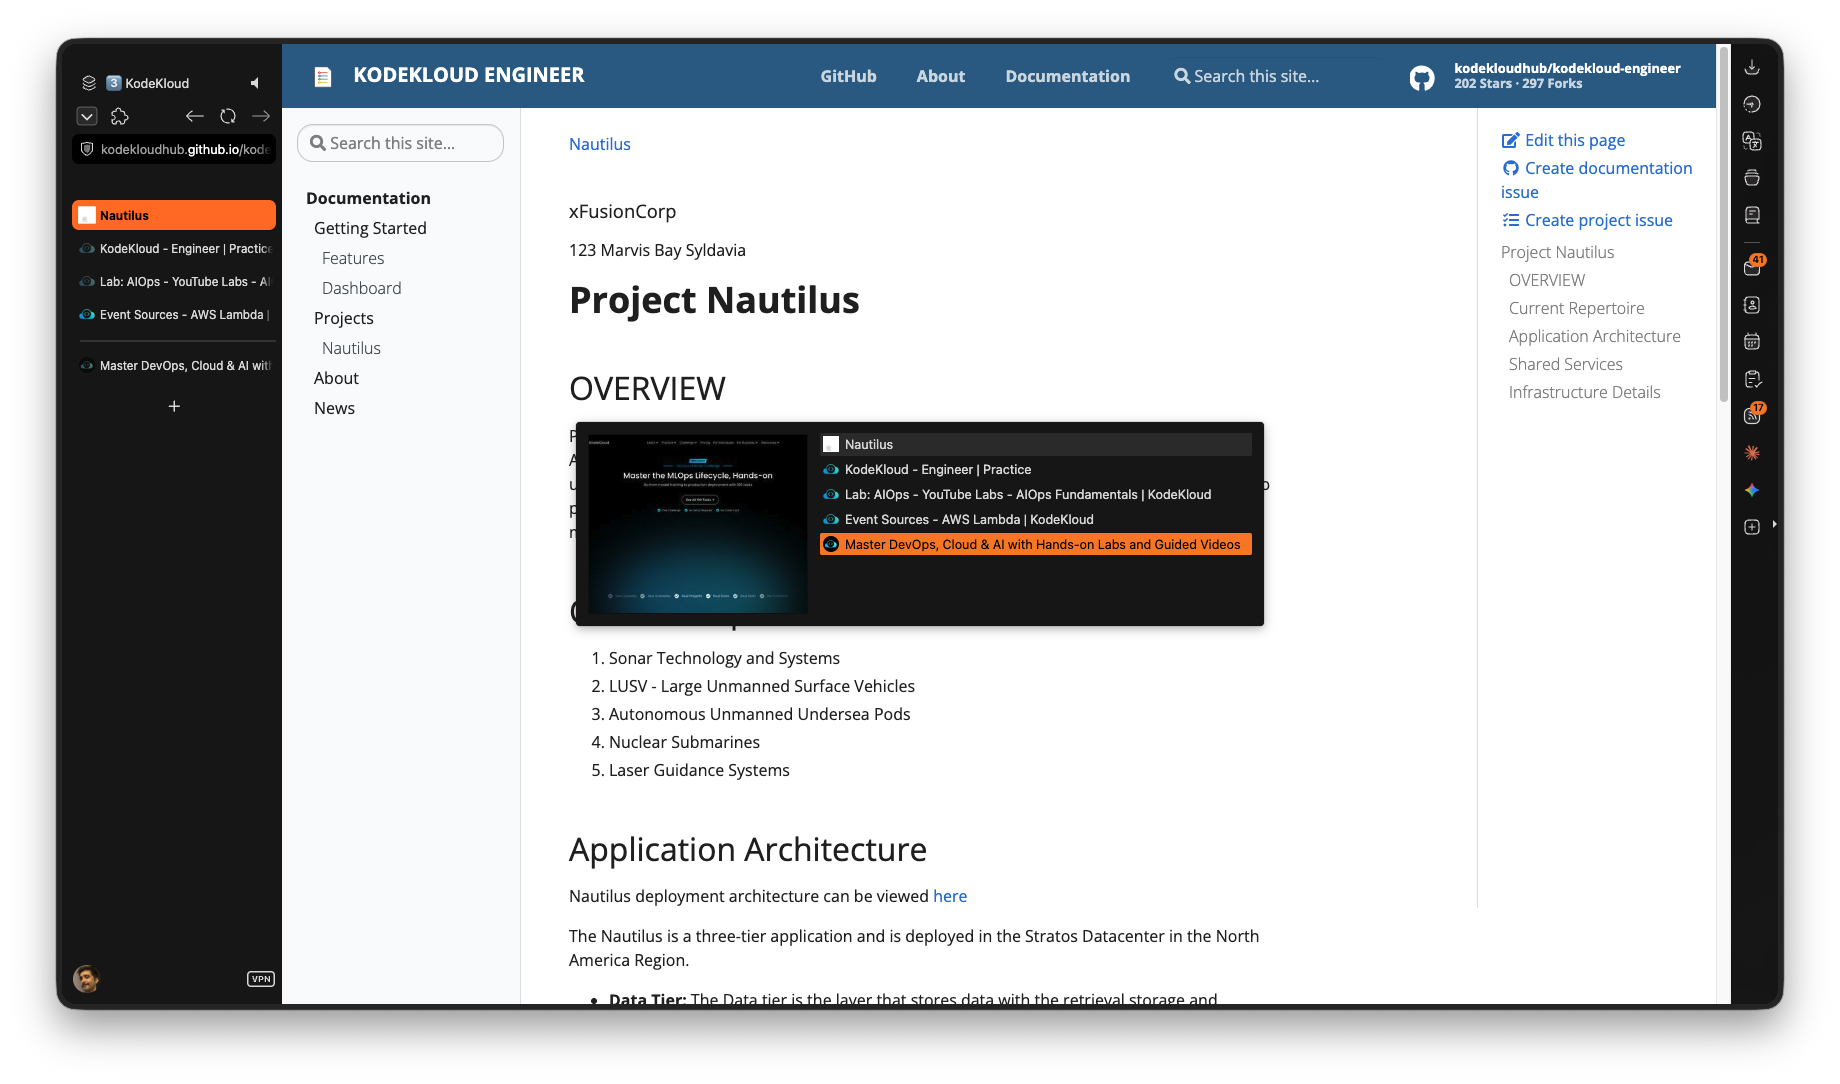Open the workspaces stack icon
The width and height of the screenshot is (1840, 1084).
[x=89, y=83]
